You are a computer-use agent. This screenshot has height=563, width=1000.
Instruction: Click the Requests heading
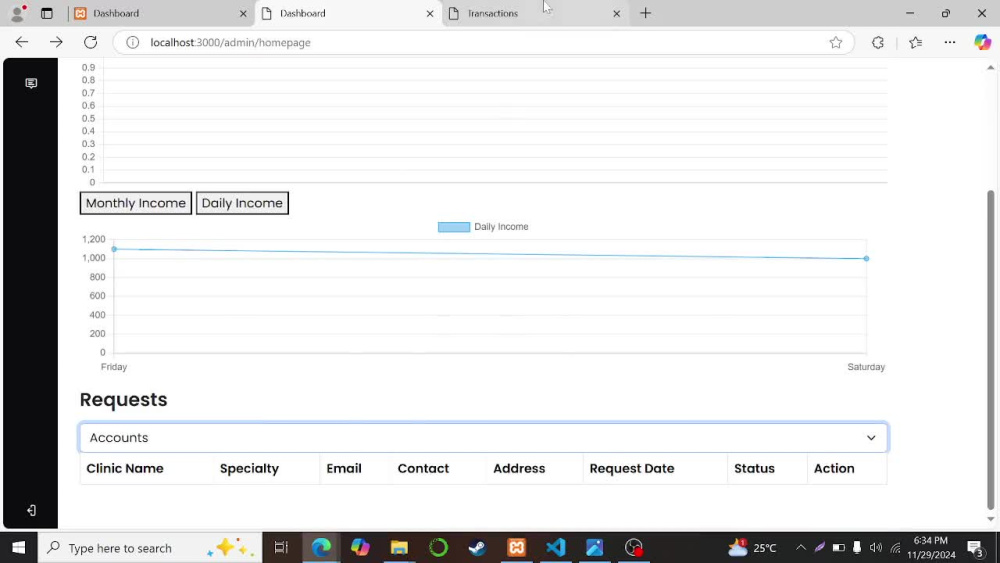click(124, 400)
